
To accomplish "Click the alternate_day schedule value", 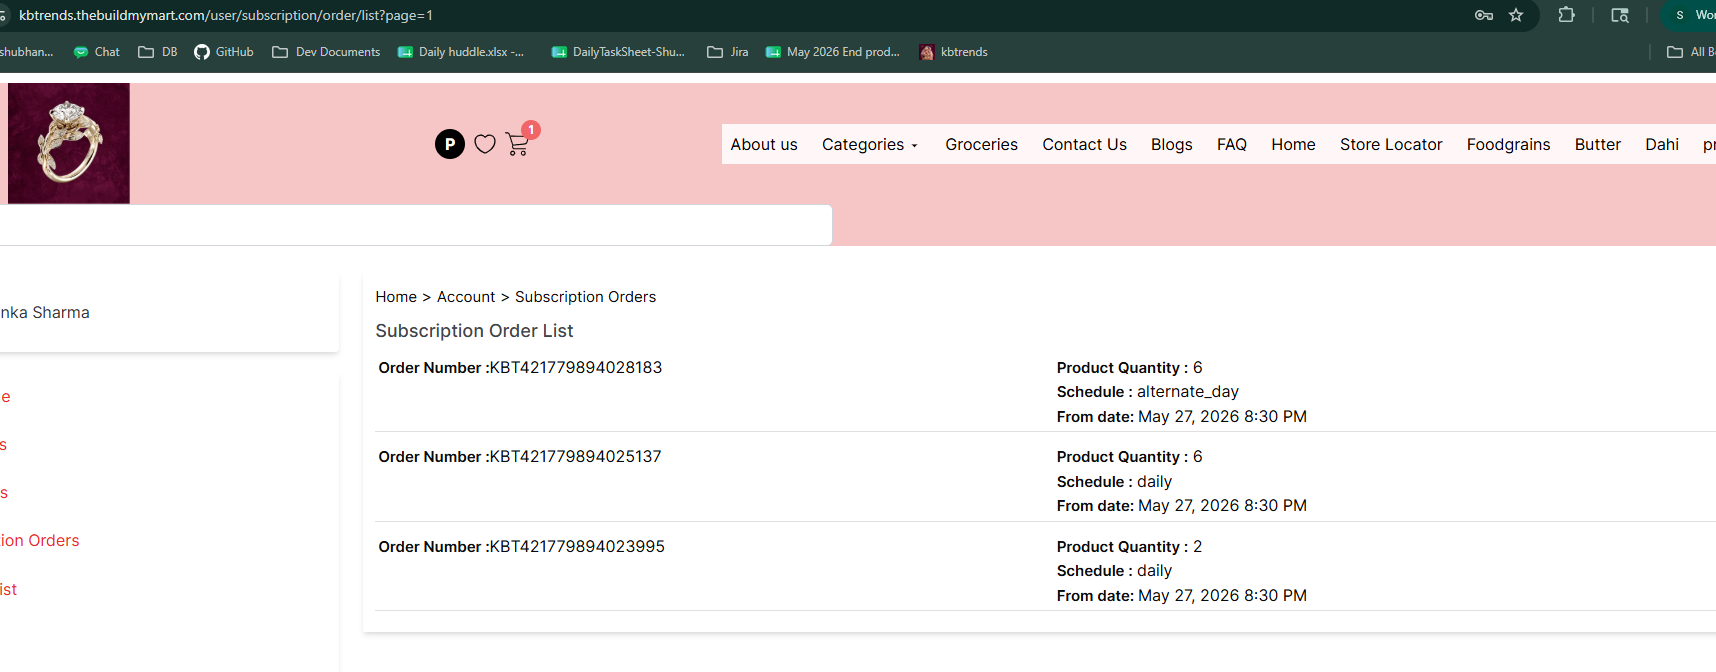I will click(1188, 392).
